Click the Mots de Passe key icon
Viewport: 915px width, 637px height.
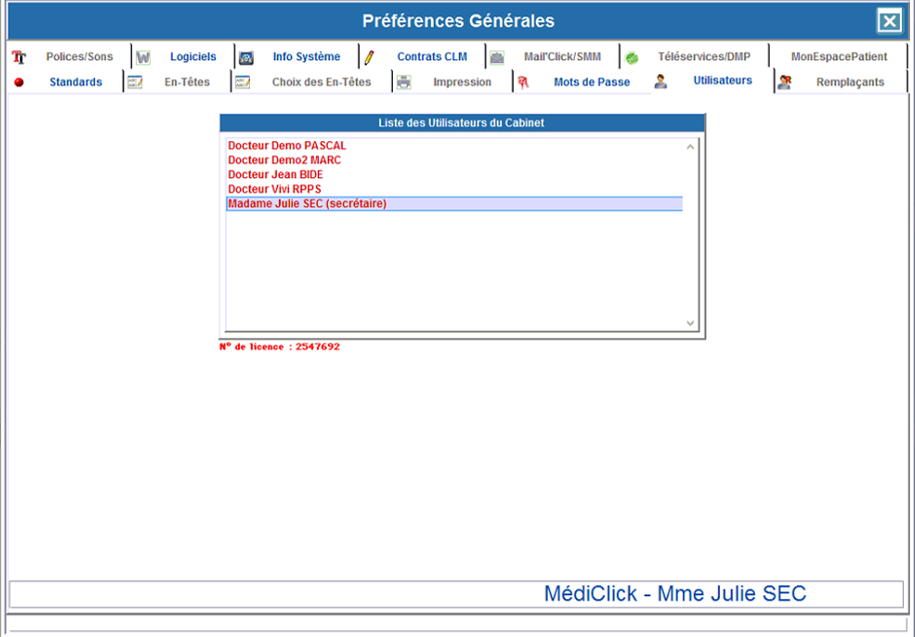[x=523, y=82]
